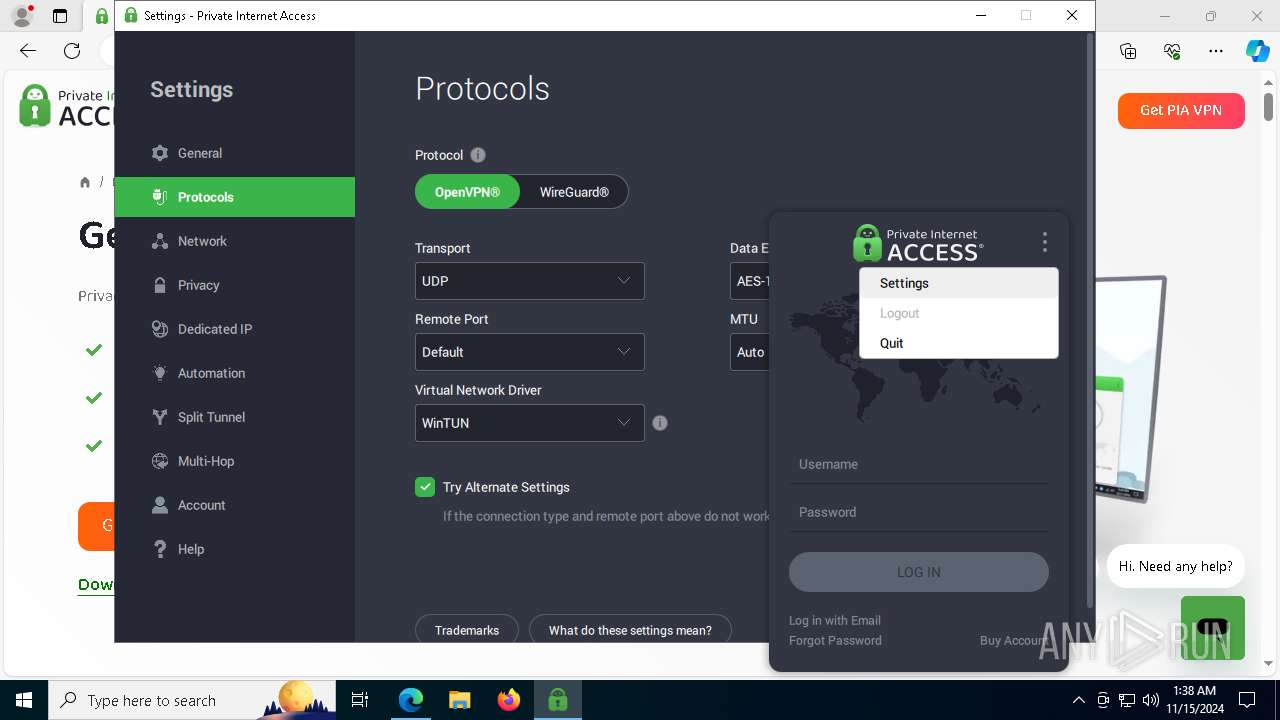Image resolution: width=1280 pixels, height=720 pixels.
Task: Click info icon next to Protocol label
Action: point(478,155)
